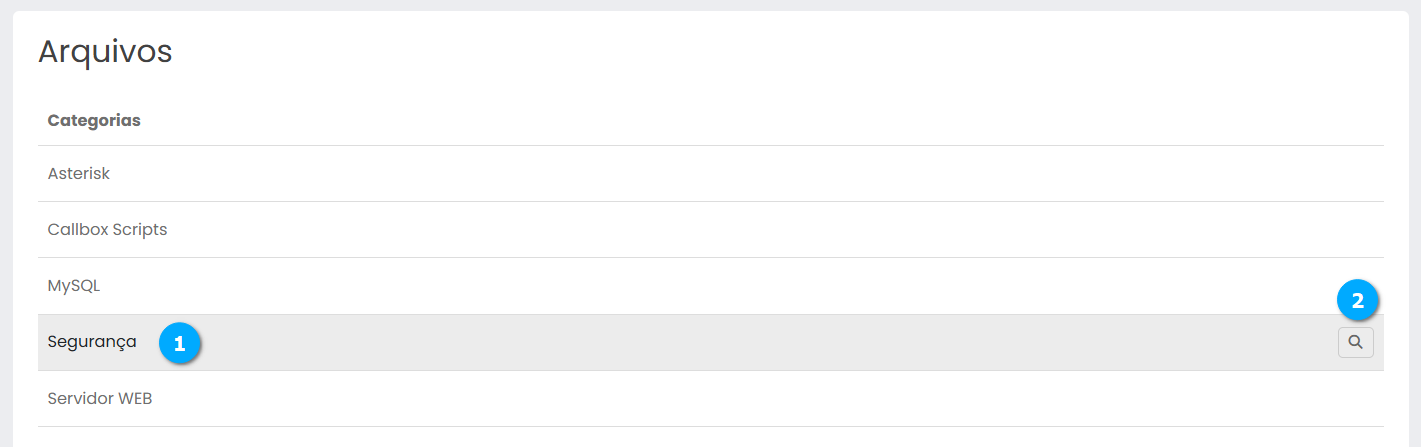Click the blue badge numbered 2

(x=1357, y=300)
